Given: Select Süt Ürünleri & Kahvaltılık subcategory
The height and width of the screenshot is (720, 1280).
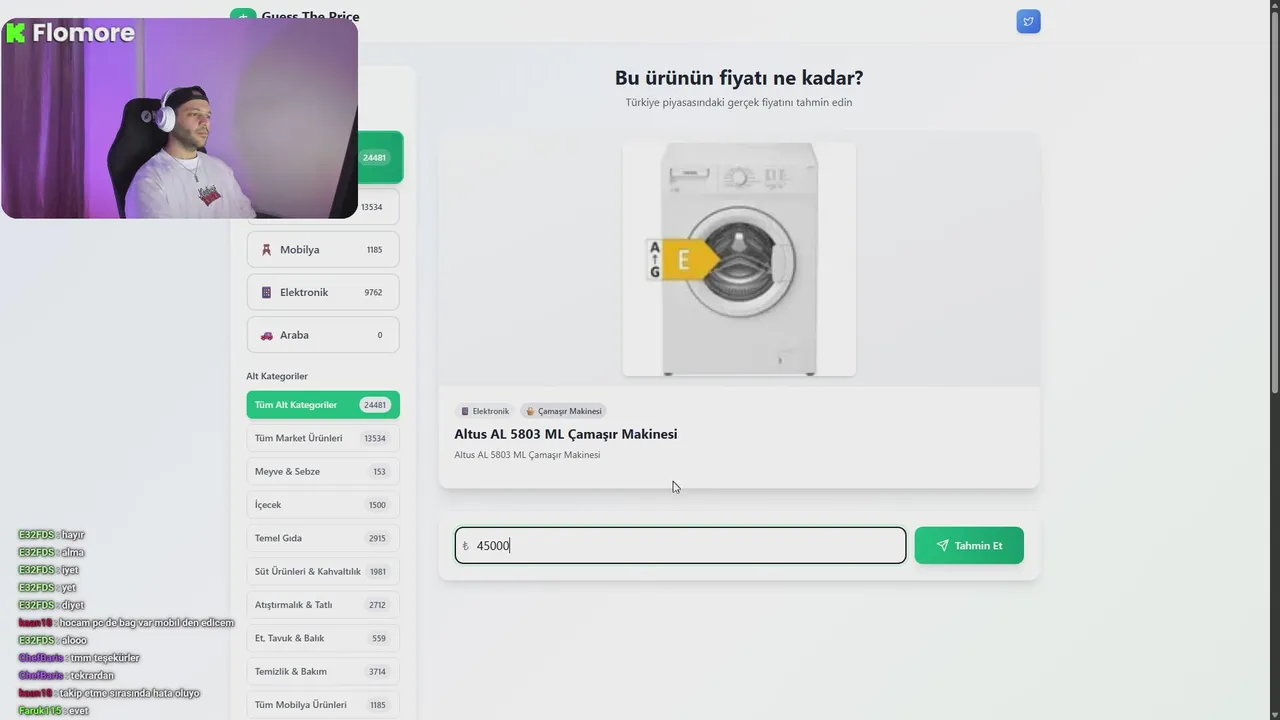Looking at the screenshot, I should pyautogui.click(x=323, y=571).
